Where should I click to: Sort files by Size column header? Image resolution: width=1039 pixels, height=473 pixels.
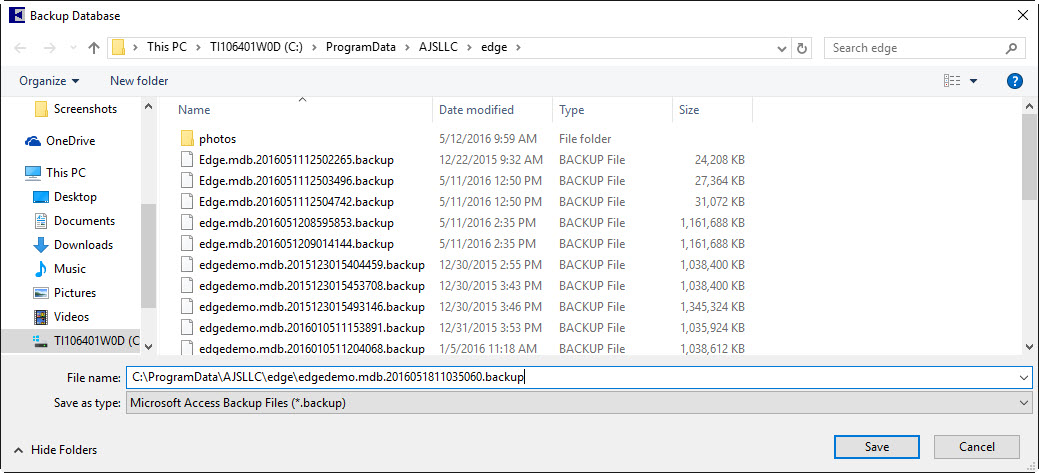pos(689,110)
